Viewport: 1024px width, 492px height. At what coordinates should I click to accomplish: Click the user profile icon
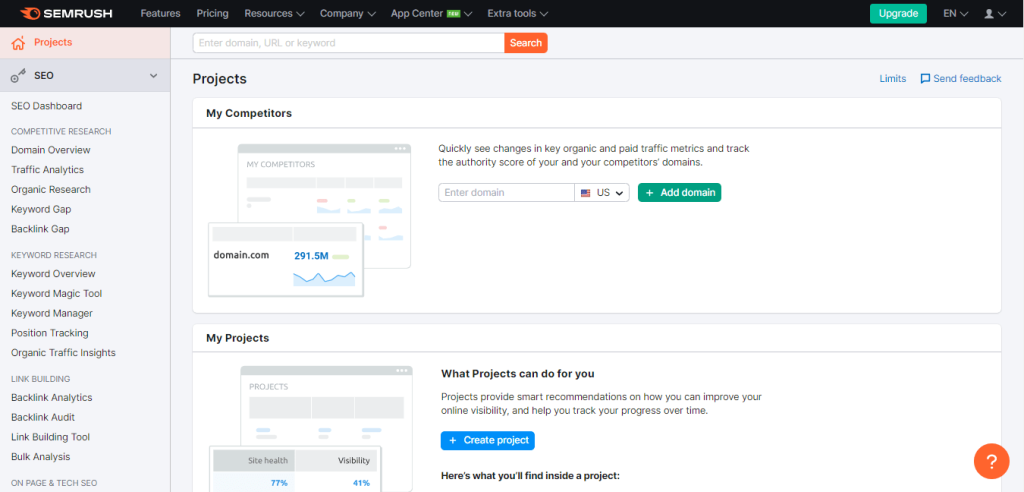pyautogui.click(x=989, y=13)
